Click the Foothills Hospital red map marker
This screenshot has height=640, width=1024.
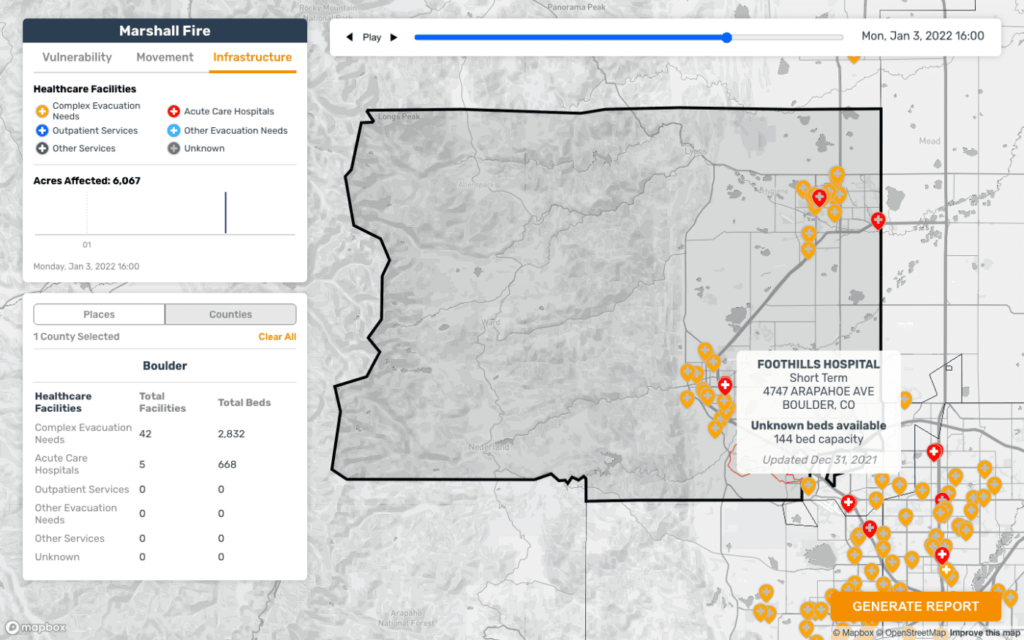coord(724,385)
